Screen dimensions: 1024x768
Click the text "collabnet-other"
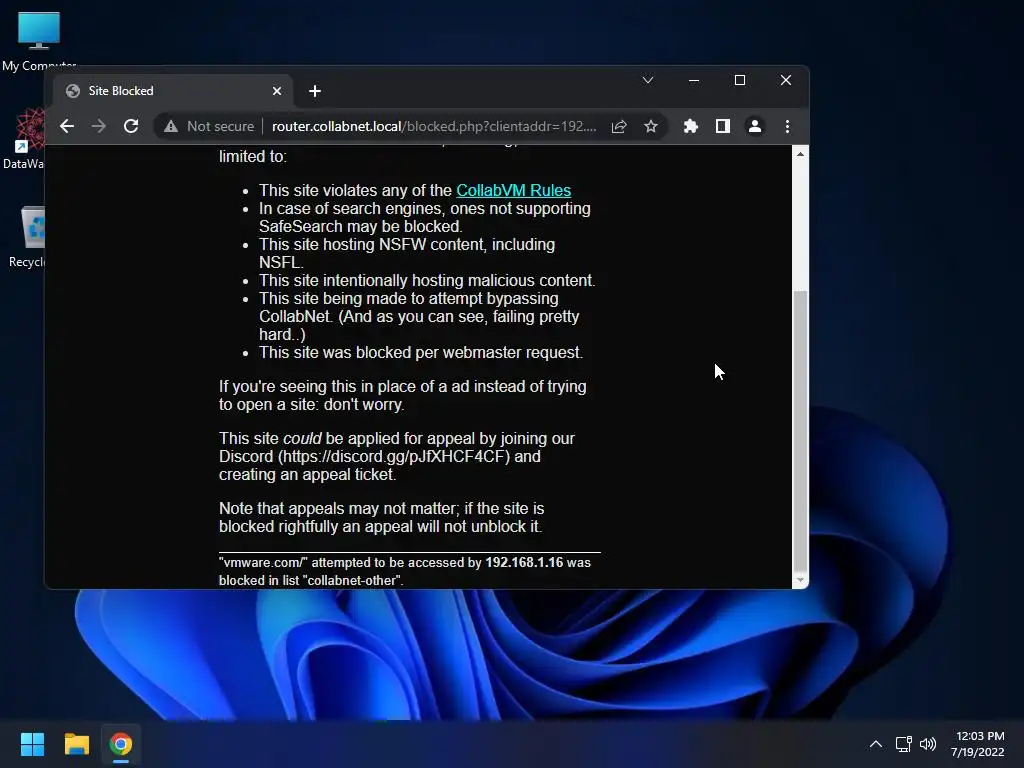click(353, 580)
